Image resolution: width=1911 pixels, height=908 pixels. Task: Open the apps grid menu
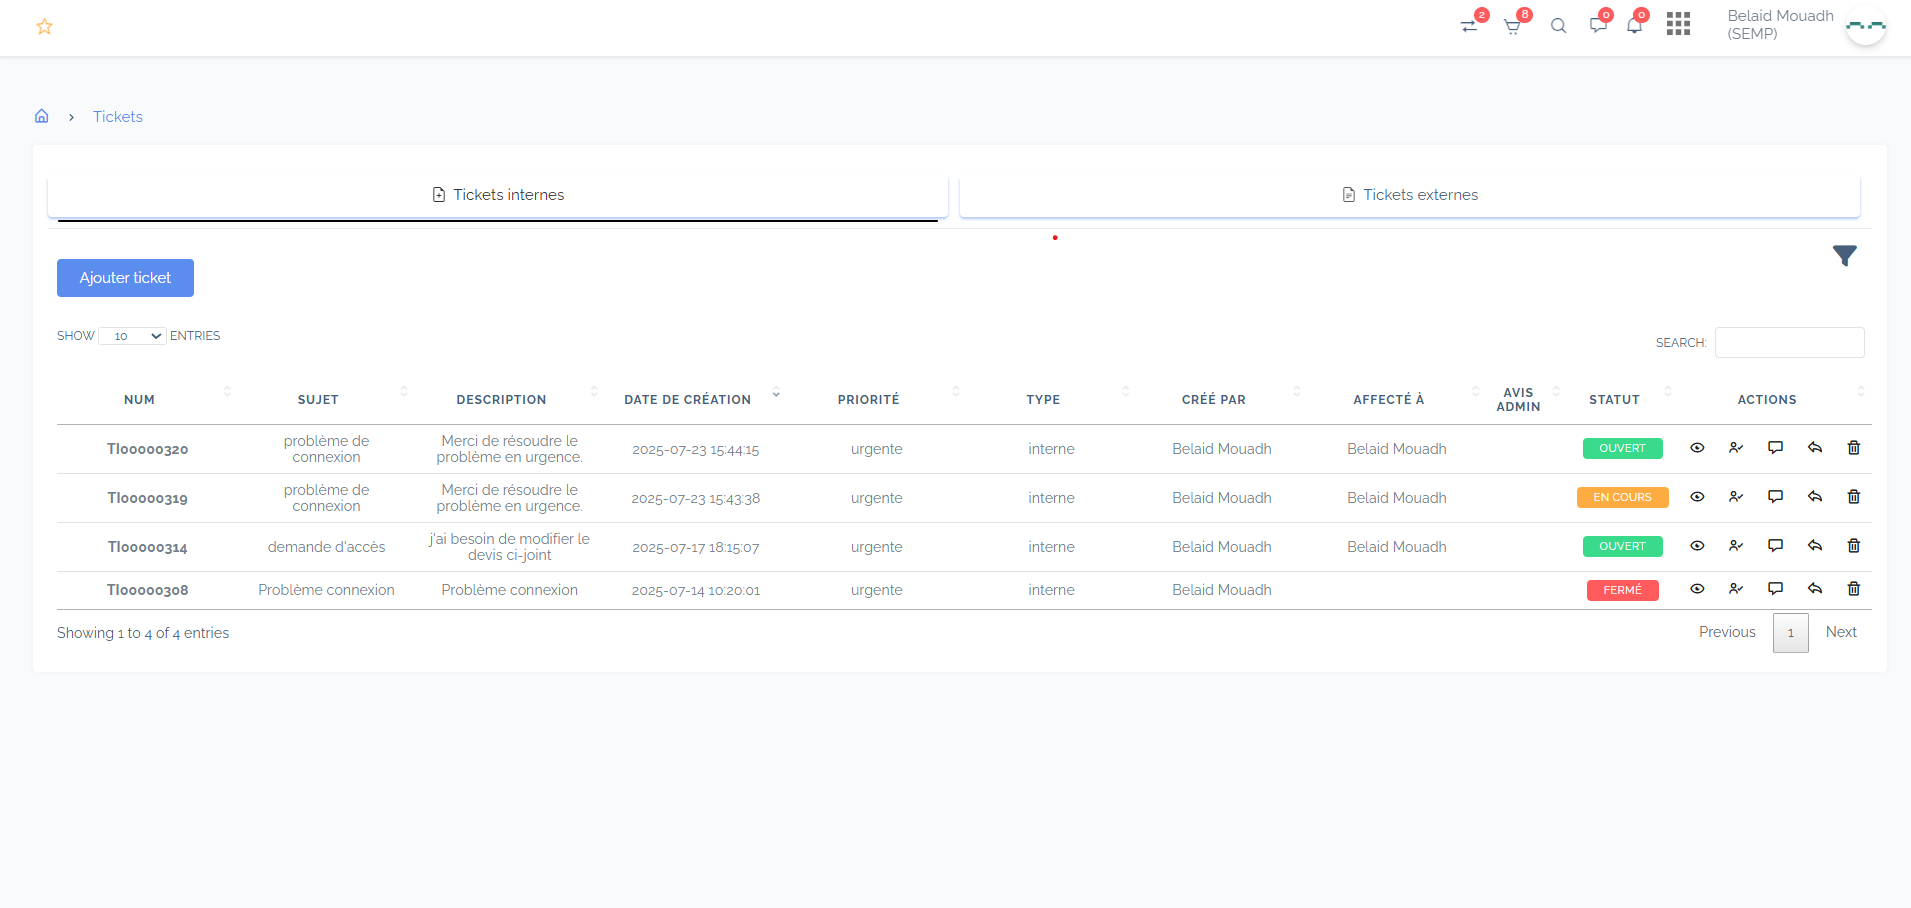pyautogui.click(x=1678, y=24)
